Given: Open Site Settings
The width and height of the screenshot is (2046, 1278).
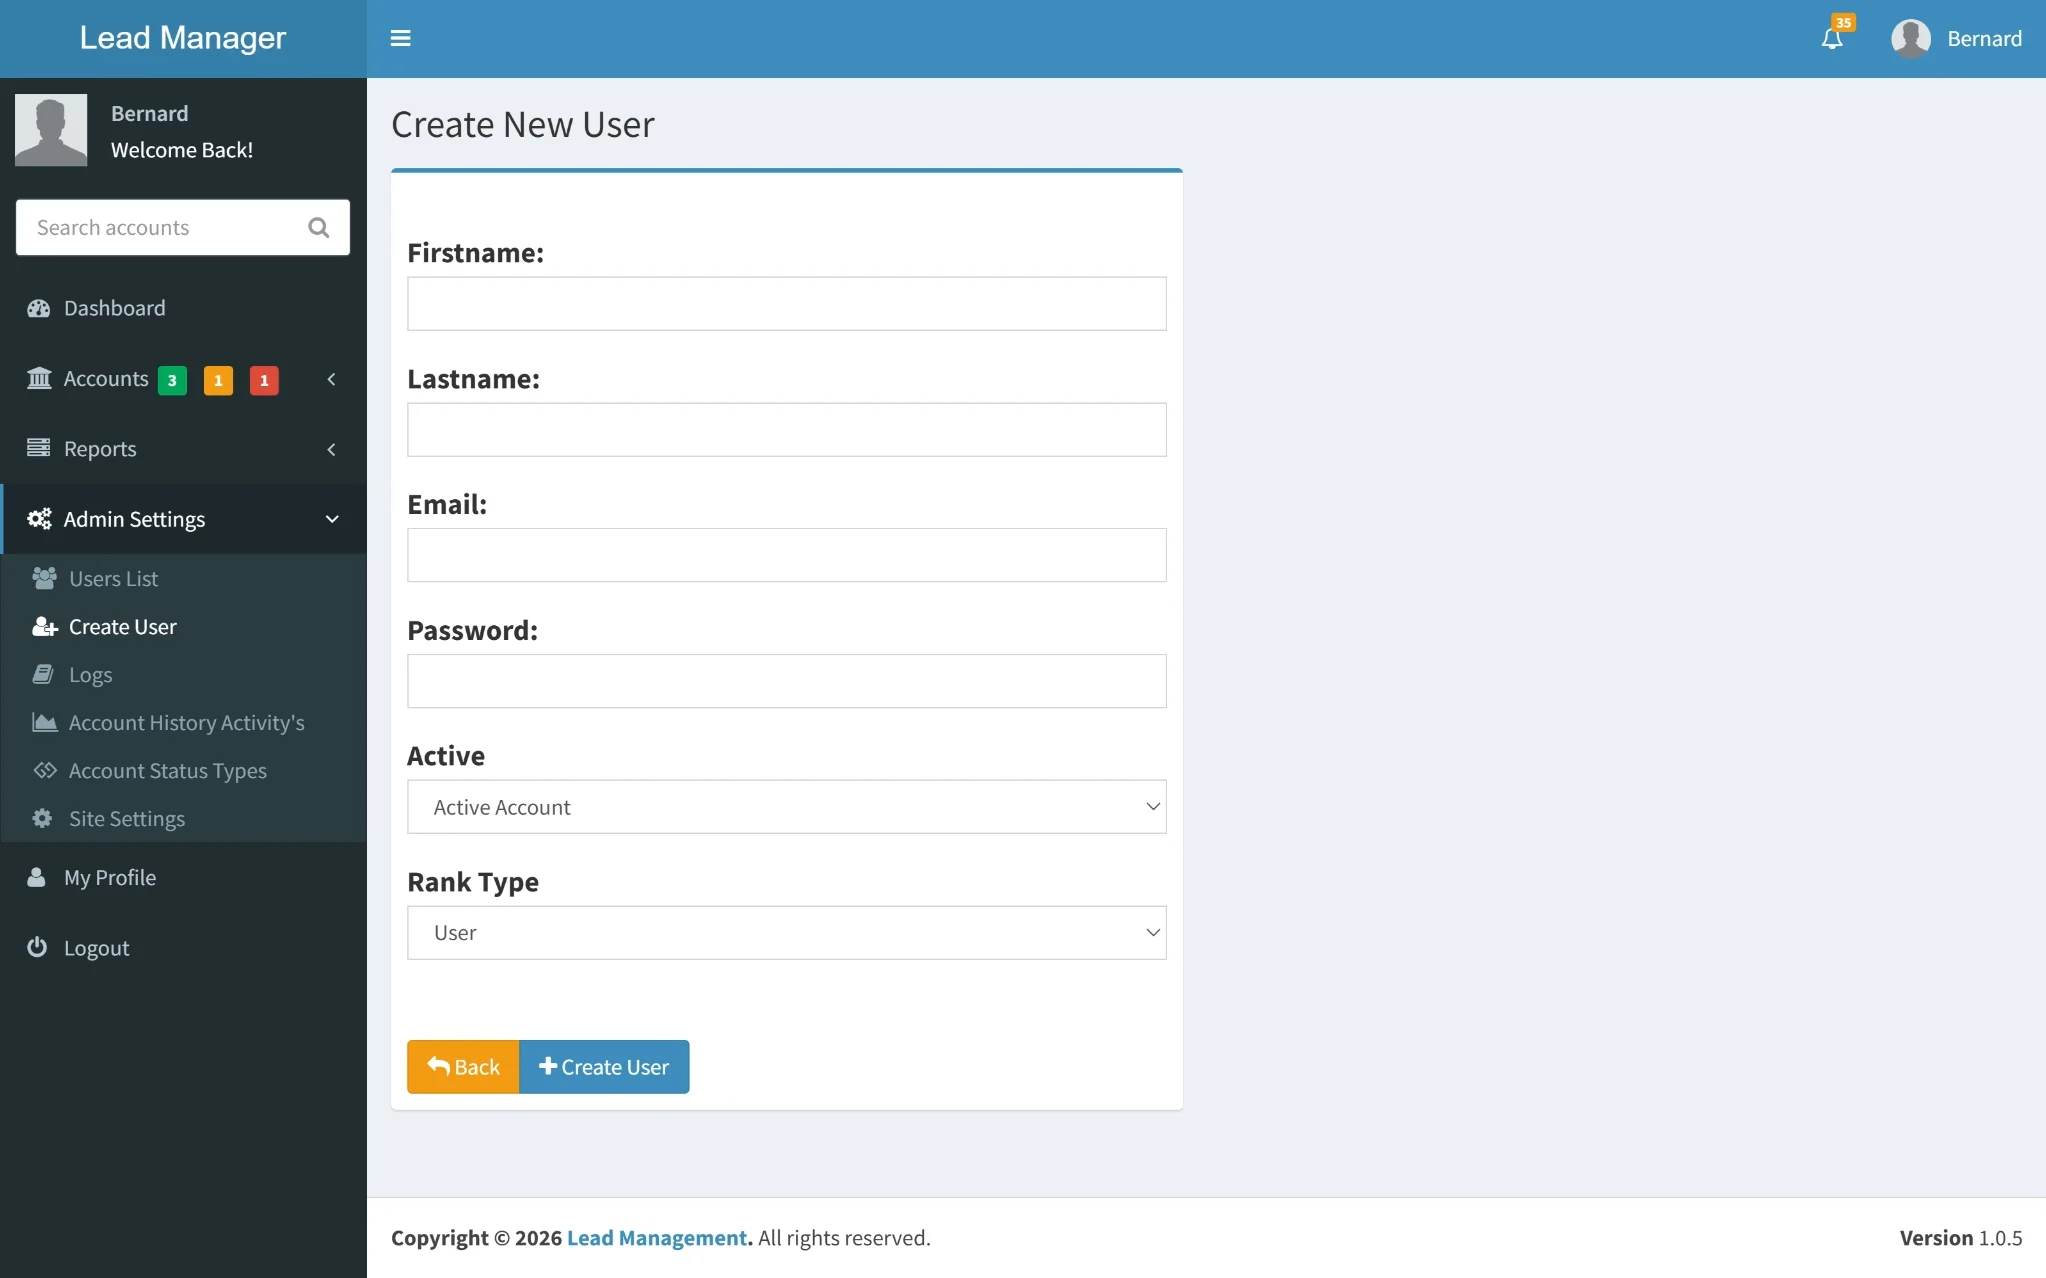Looking at the screenshot, I should click(183, 819).
